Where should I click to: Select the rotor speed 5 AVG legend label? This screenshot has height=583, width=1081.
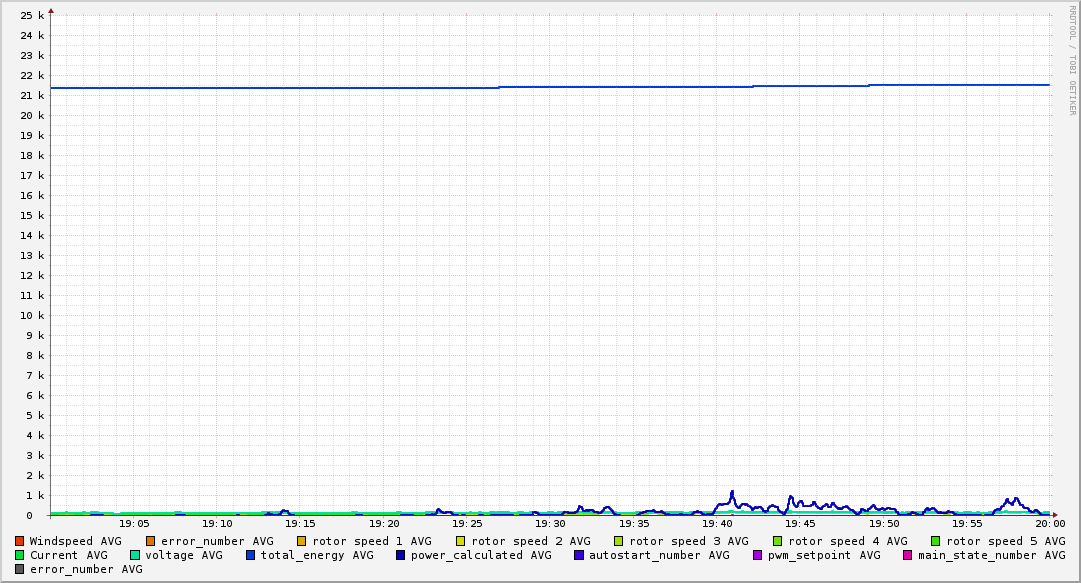pyautogui.click(x=1006, y=541)
